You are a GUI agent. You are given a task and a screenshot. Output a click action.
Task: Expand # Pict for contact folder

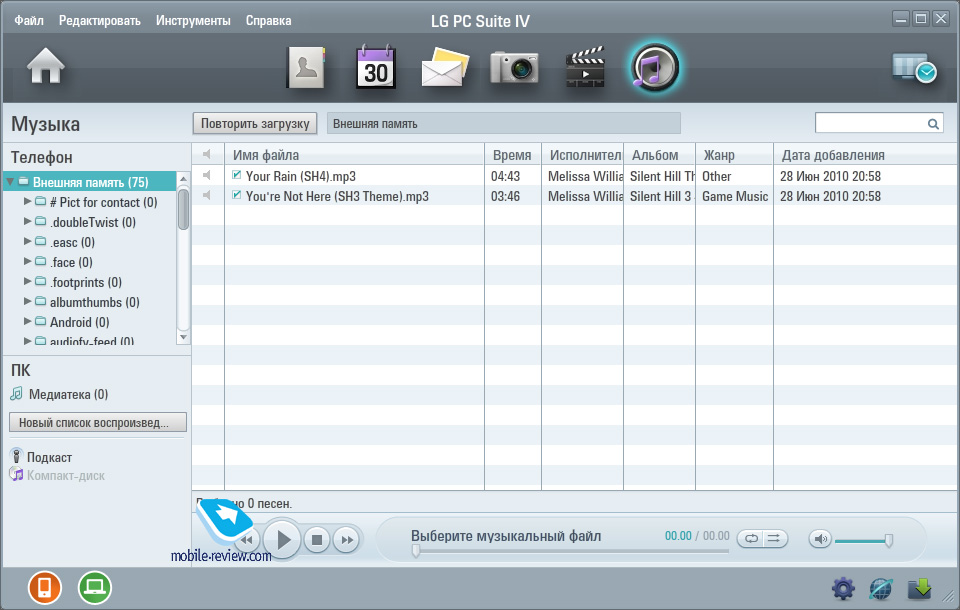click(x=27, y=201)
